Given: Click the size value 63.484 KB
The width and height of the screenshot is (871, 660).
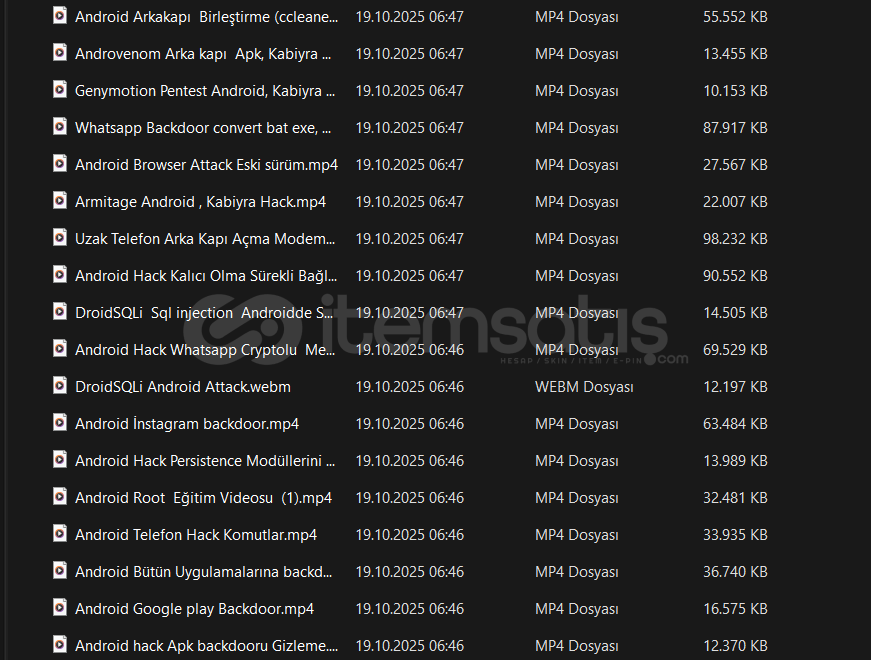Looking at the screenshot, I should (735, 424).
